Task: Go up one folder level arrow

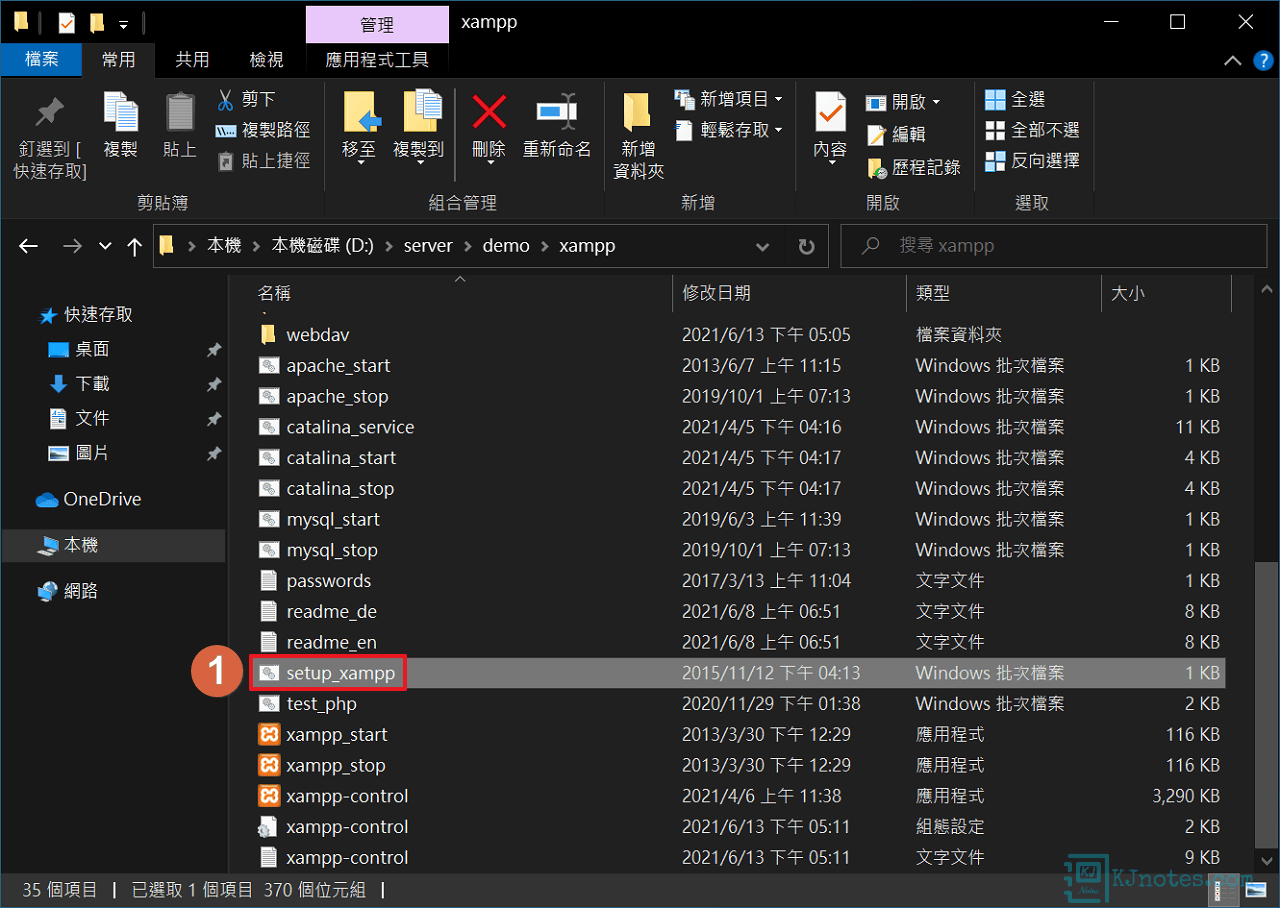Action: (135, 246)
